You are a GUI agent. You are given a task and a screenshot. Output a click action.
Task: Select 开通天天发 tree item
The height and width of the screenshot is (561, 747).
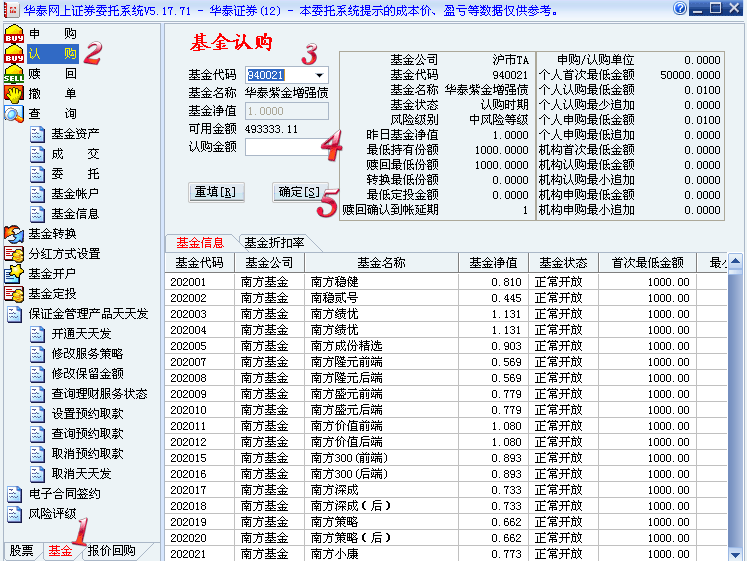(81, 333)
